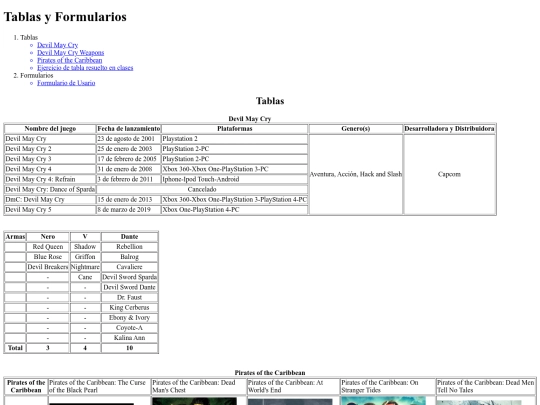Image resolution: width=540 pixels, height=405 pixels.
Task: Click 'Dead Men Tell No Tales' title cell
Action: point(486,386)
